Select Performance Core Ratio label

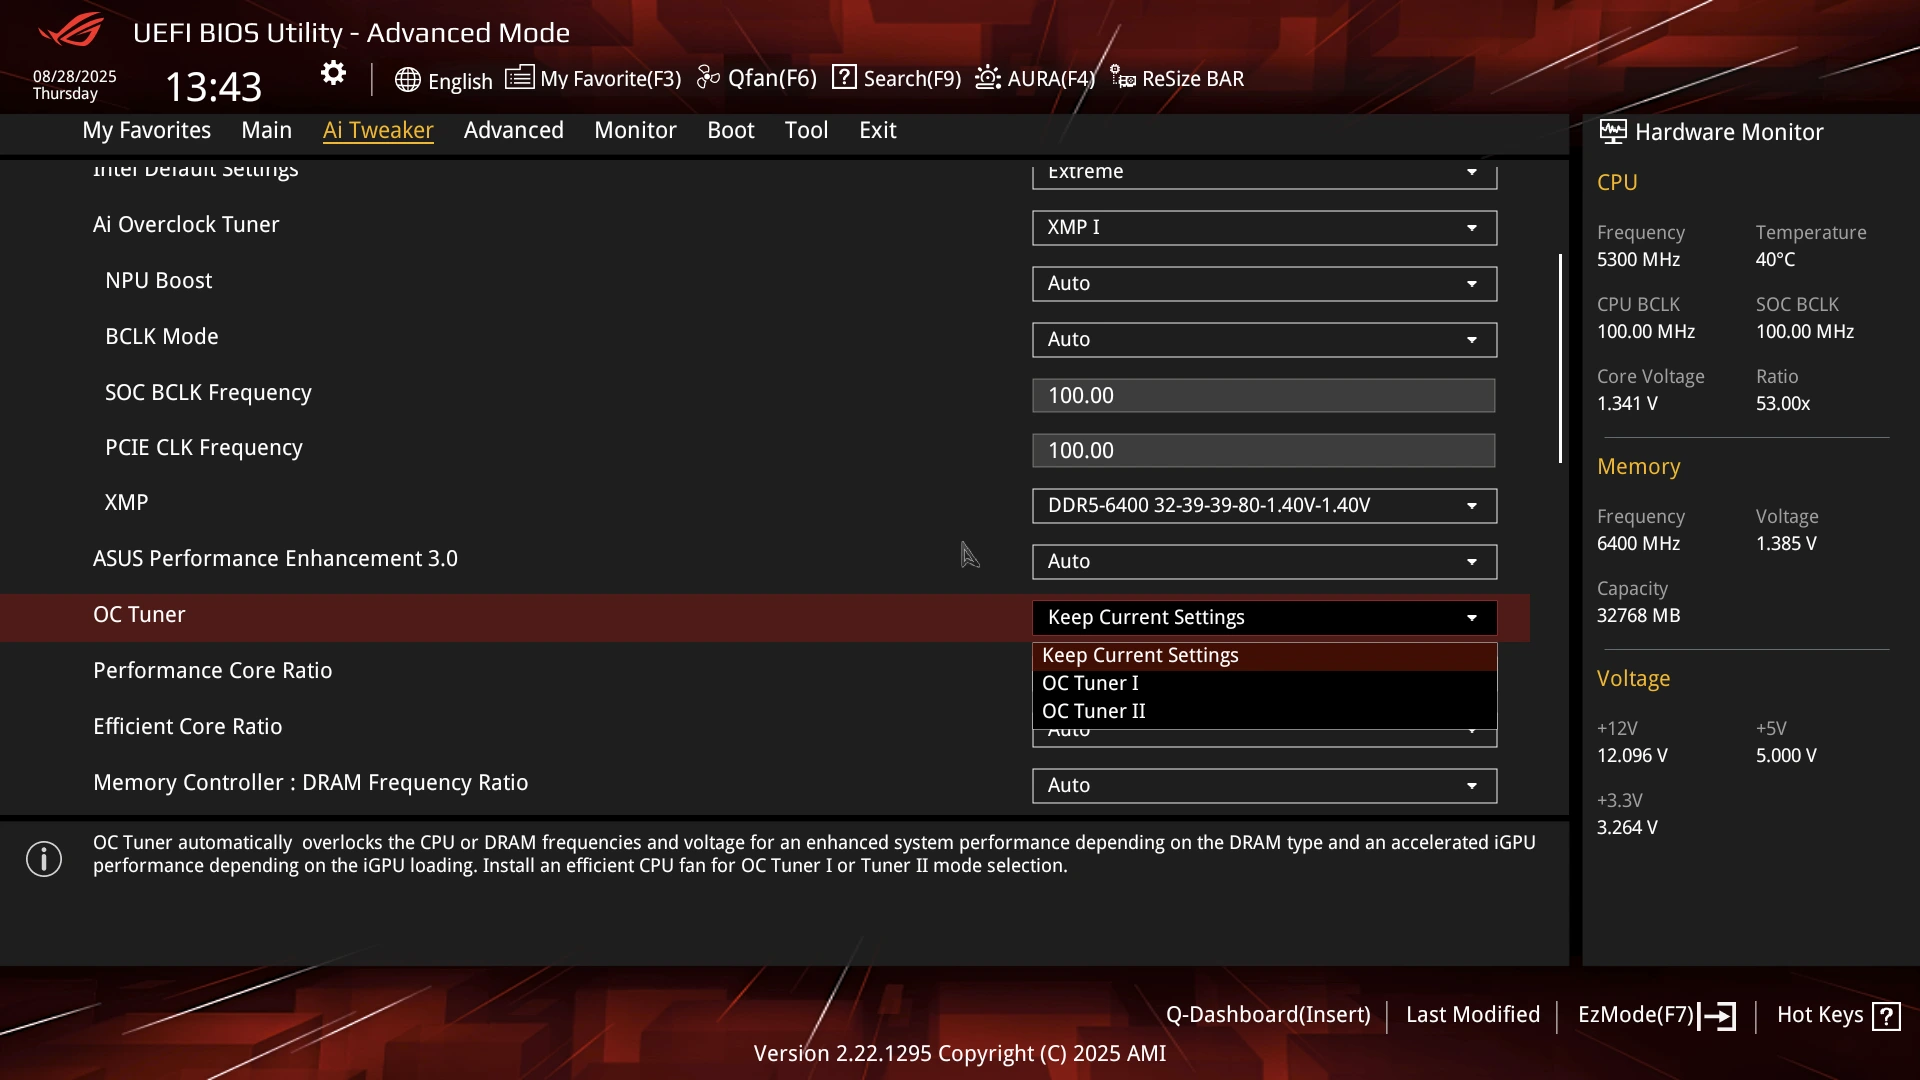213,671
